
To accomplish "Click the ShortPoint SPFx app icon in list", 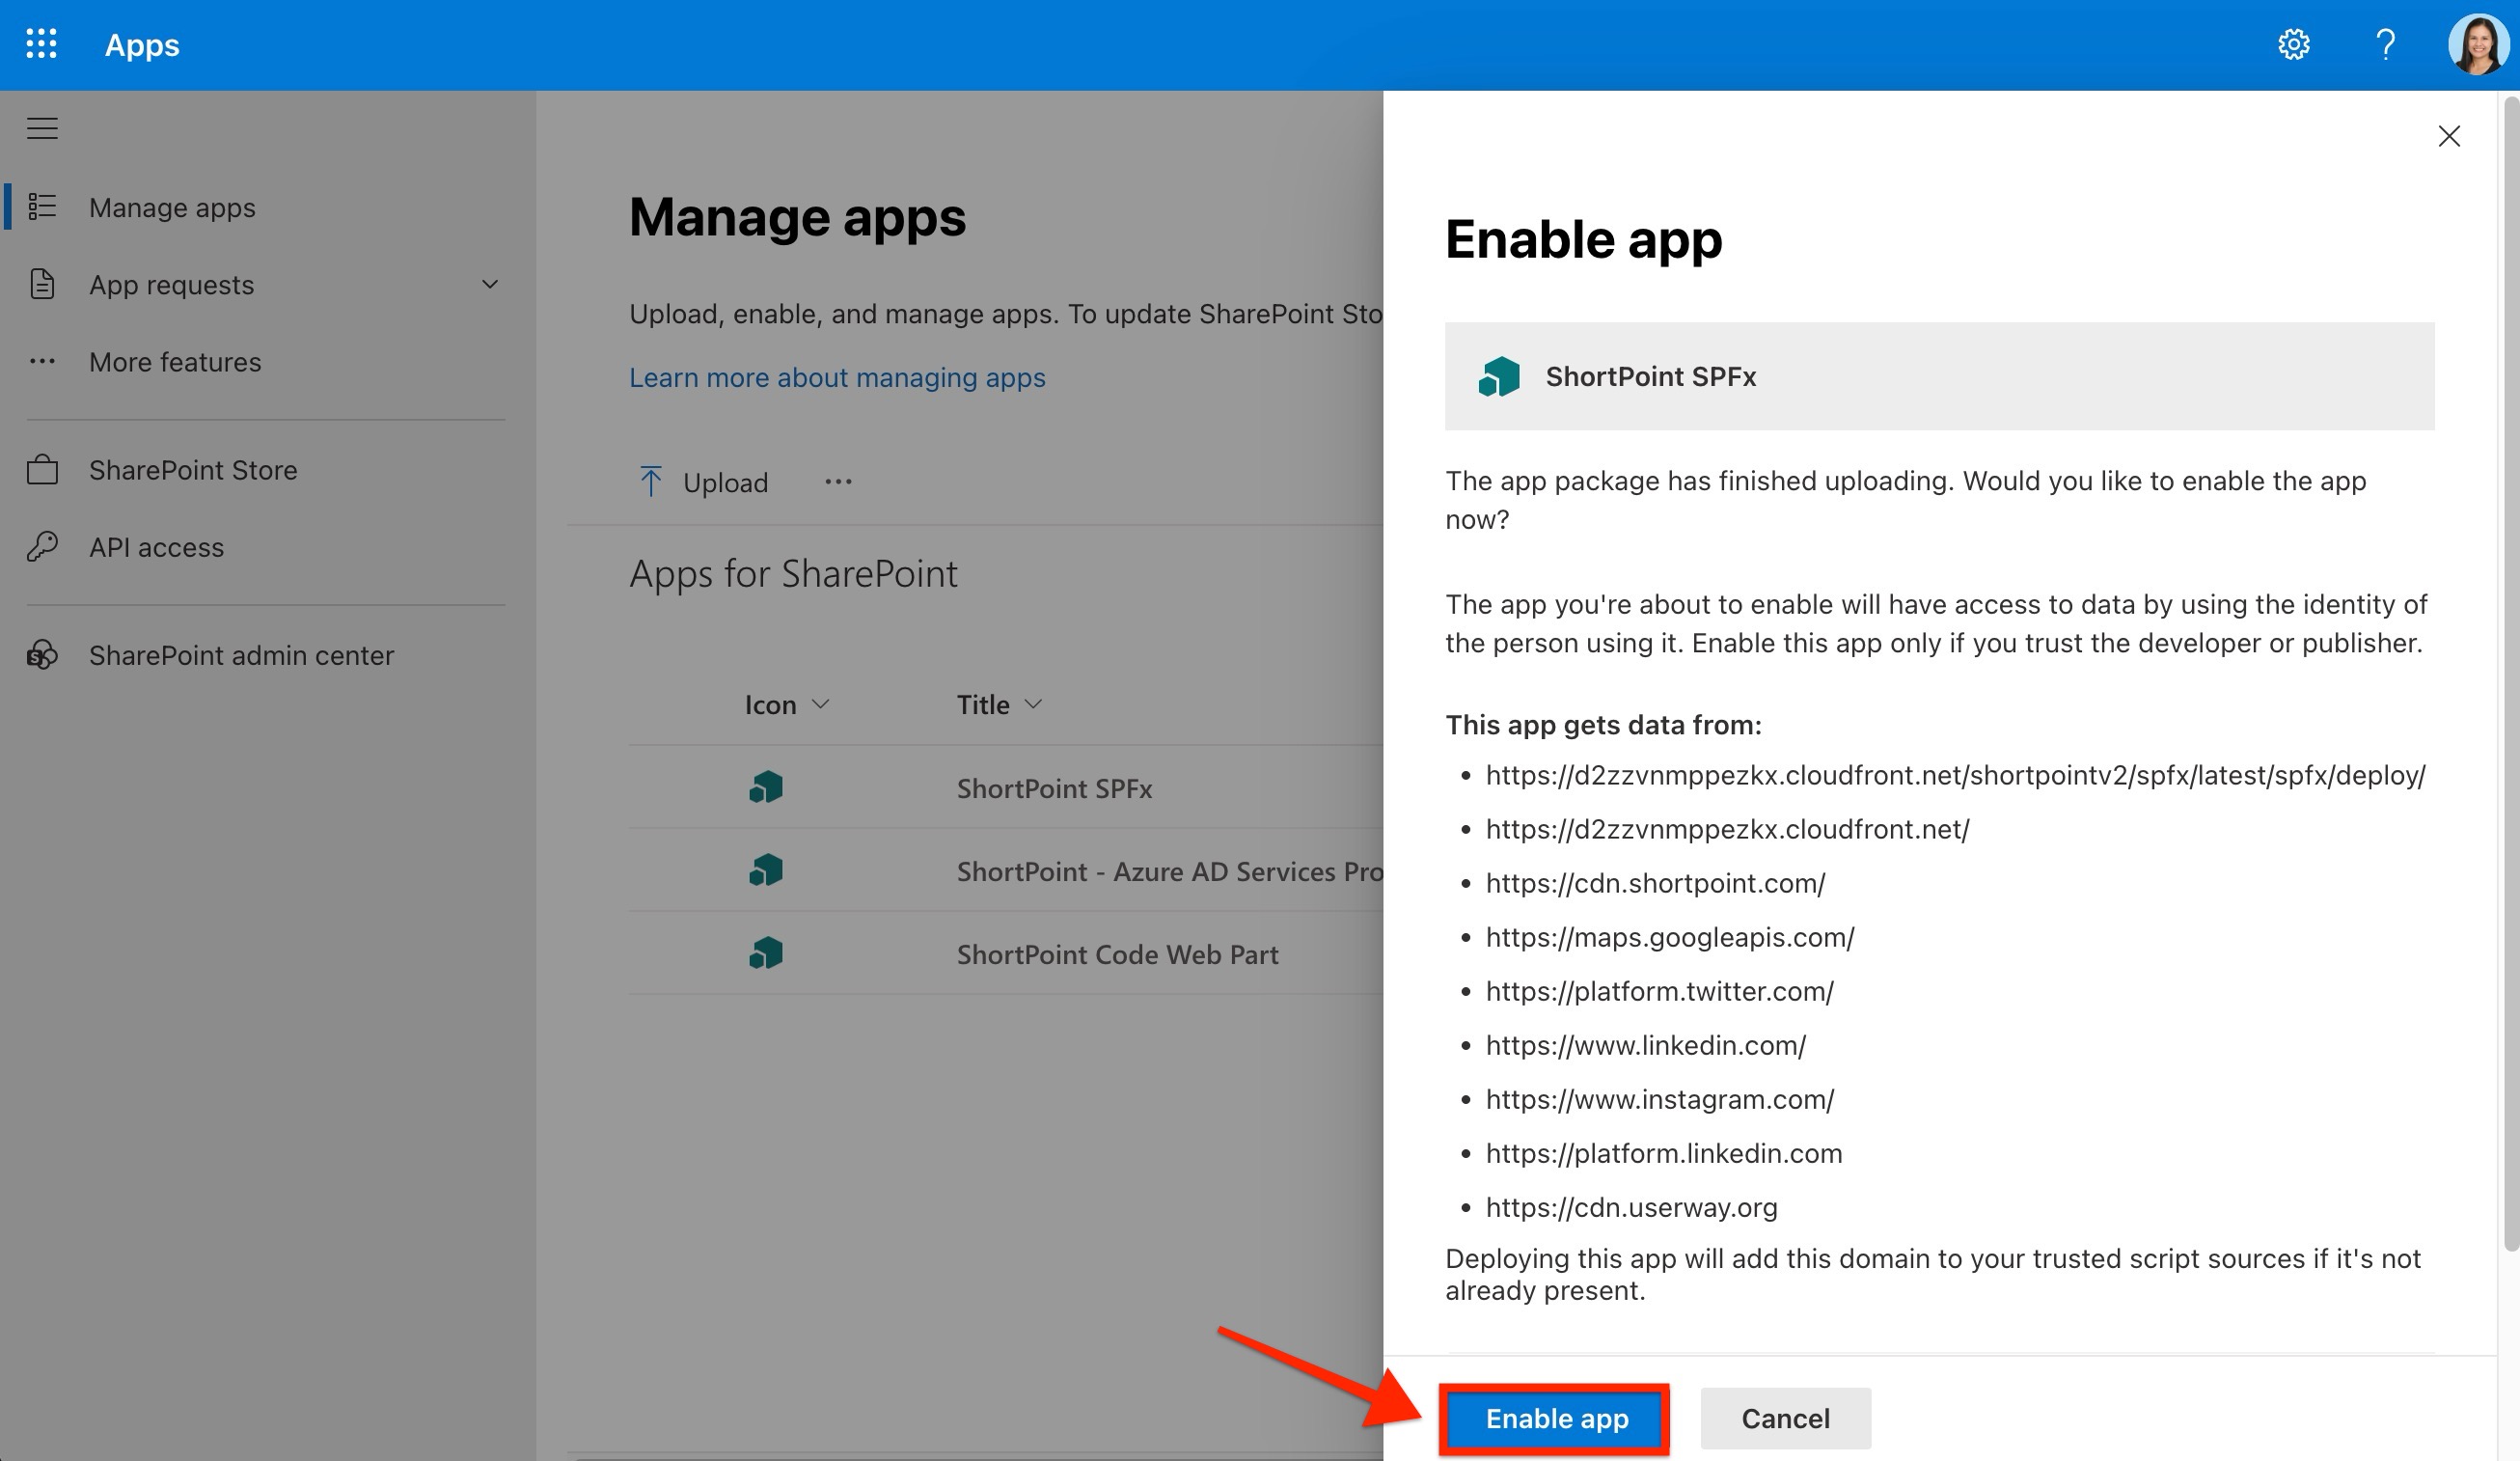I will click(x=765, y=787).
